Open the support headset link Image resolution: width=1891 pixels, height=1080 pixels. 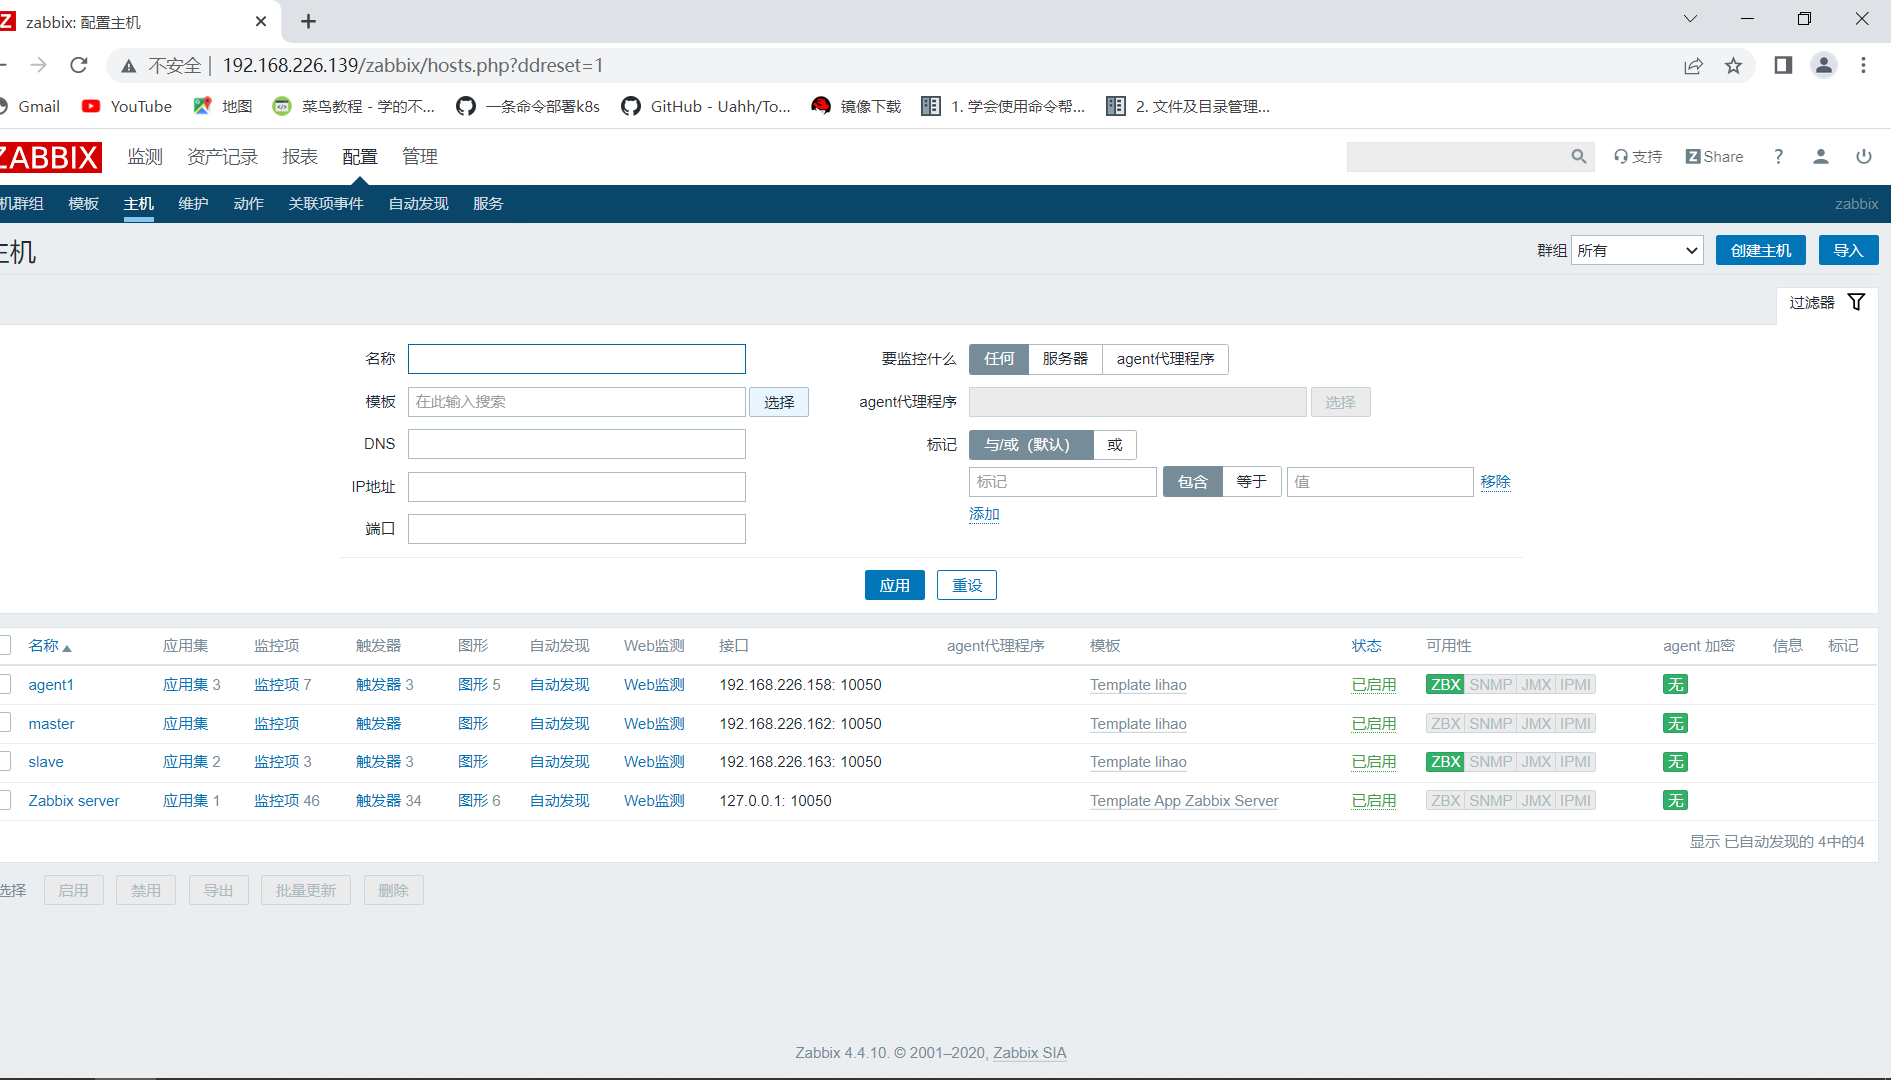click(1637, 157)
